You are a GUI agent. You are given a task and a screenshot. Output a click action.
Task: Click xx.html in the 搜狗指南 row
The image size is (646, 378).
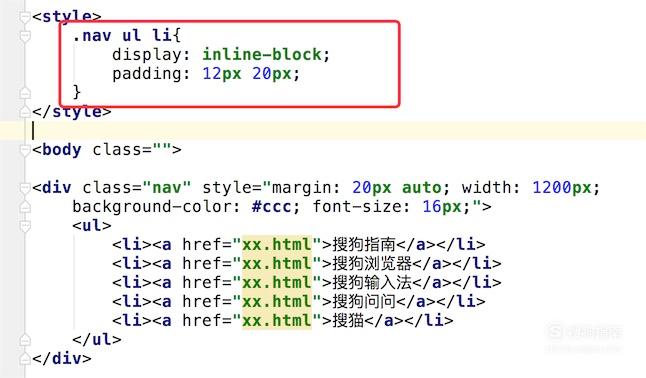(x=277, y=244)
